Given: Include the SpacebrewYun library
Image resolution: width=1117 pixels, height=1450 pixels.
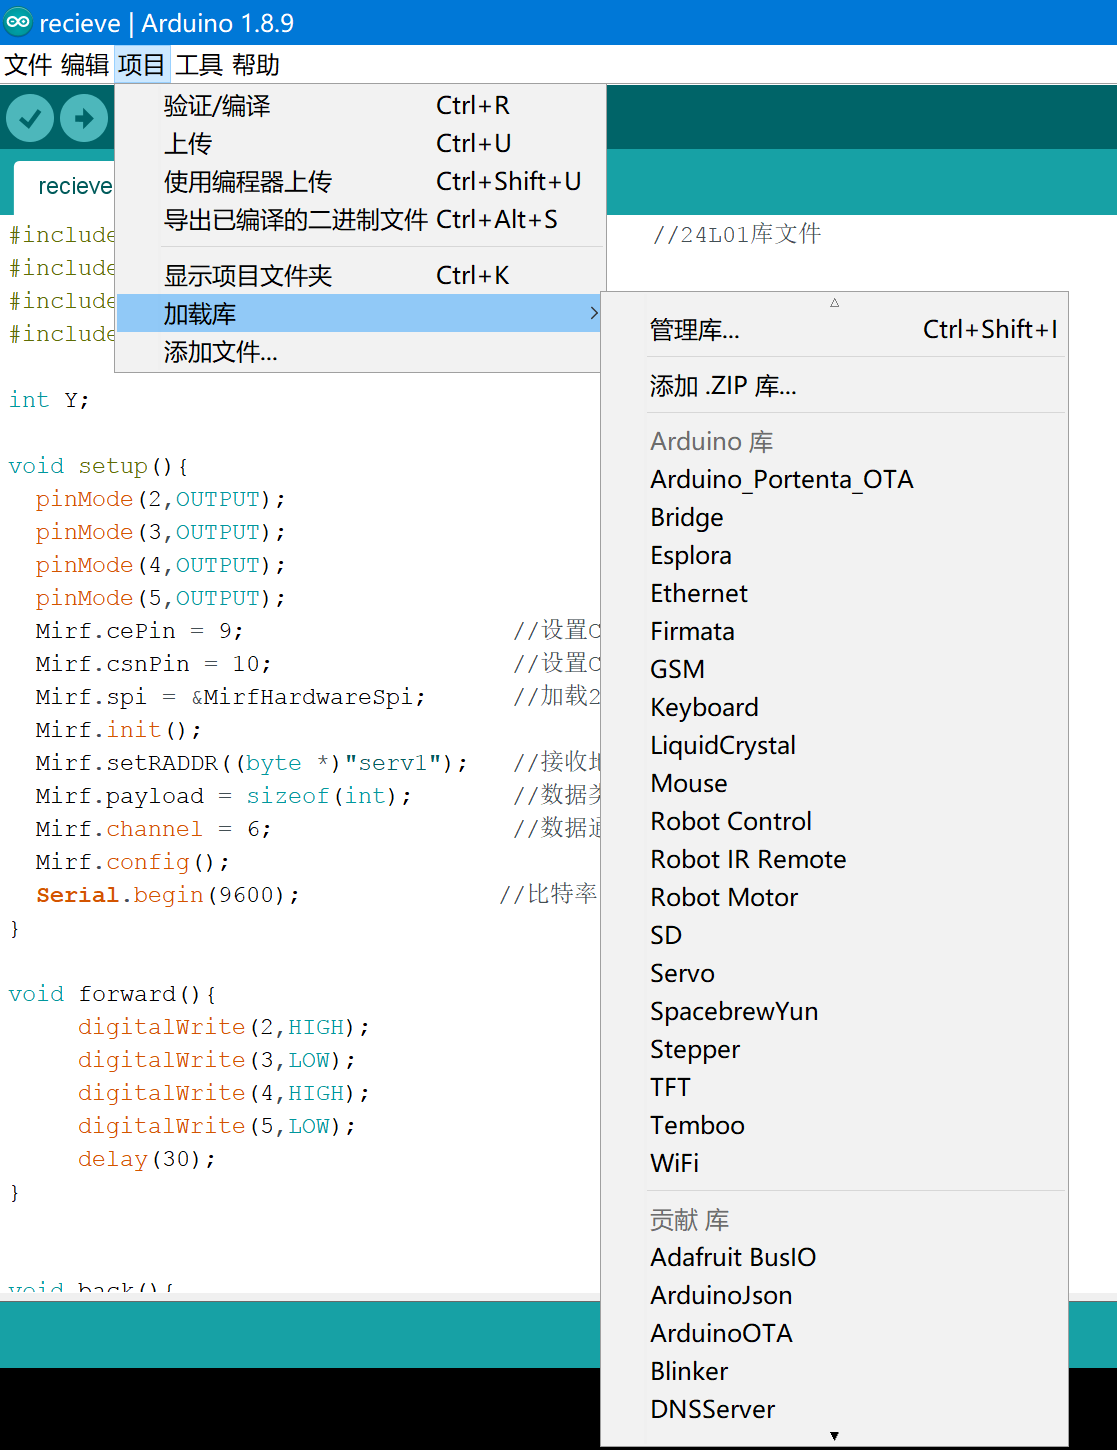Looking at the screenshot, I should (x=834, y=1011).
